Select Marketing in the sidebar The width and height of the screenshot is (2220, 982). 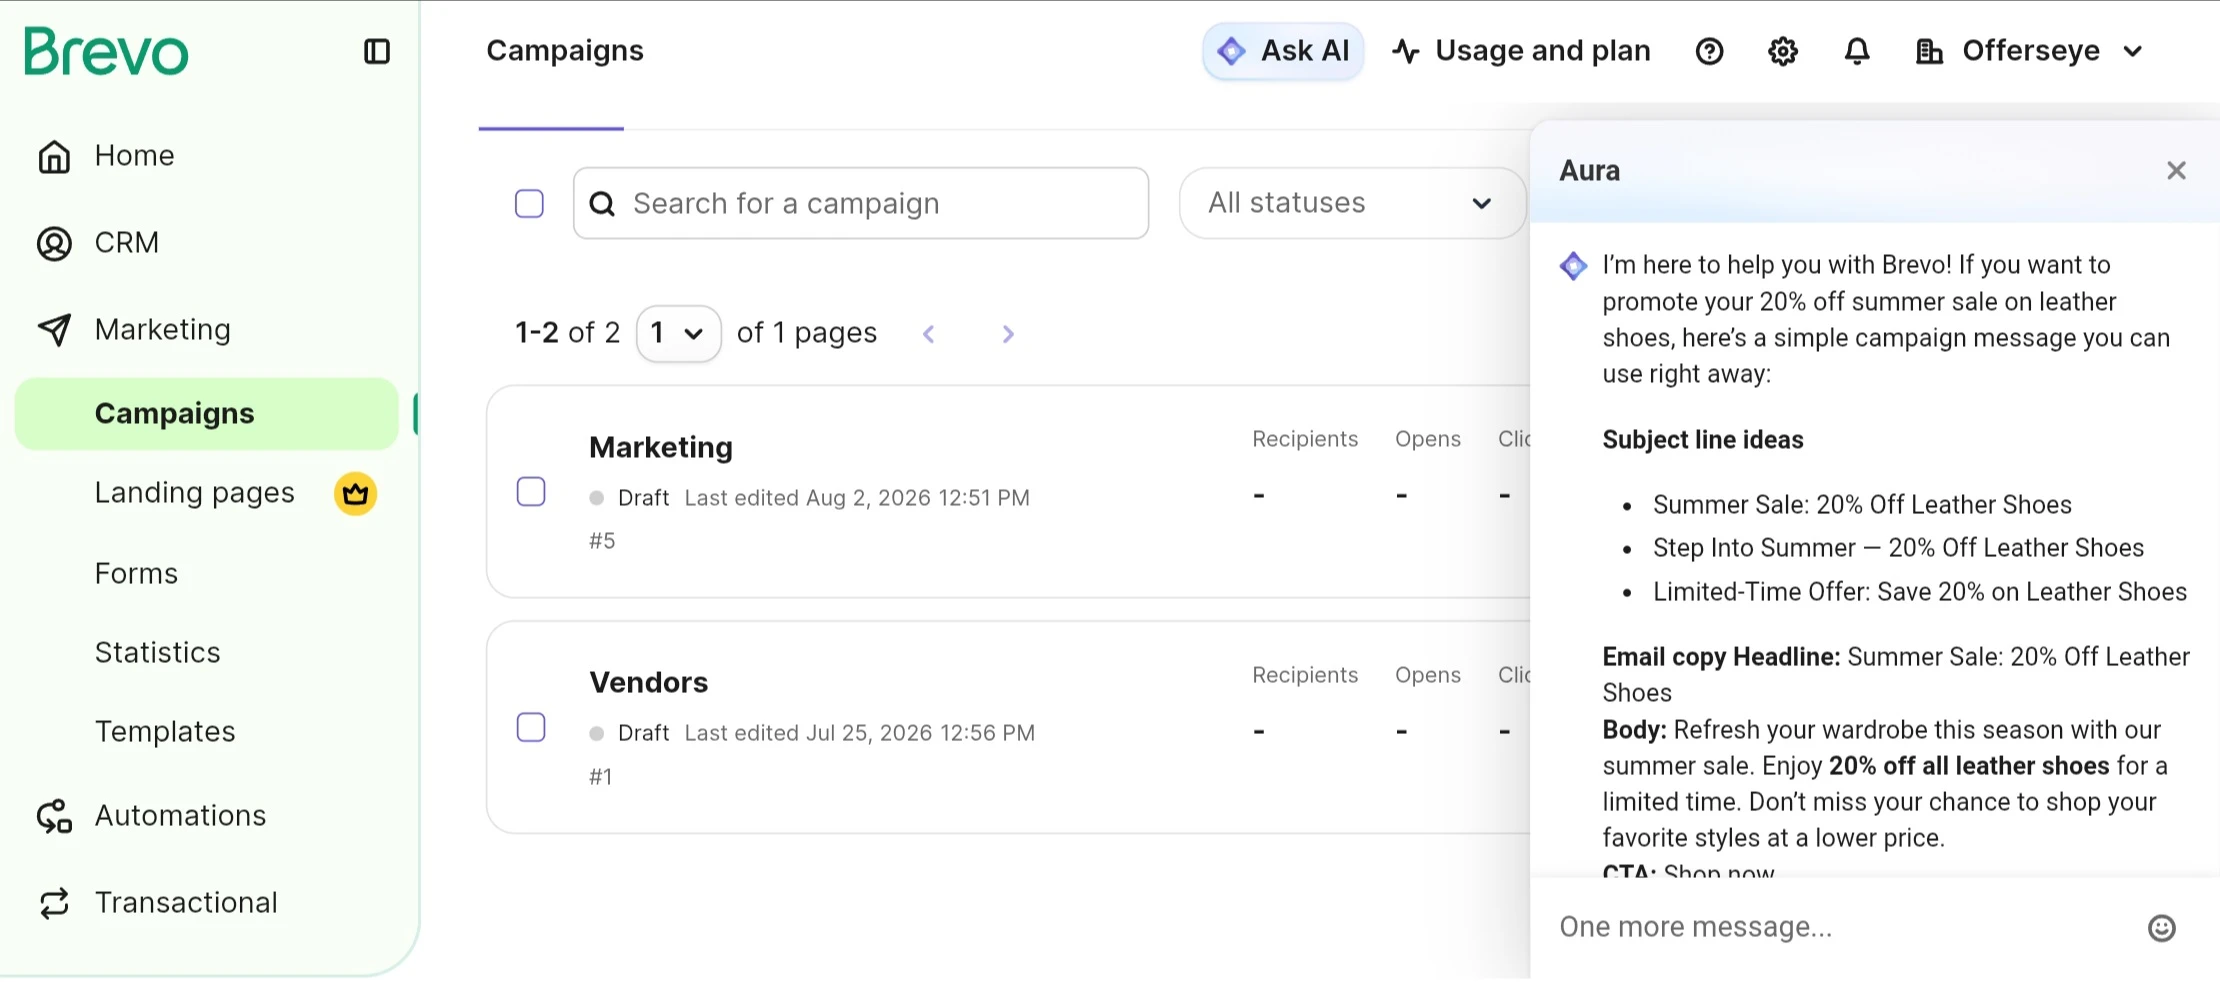click(x=163, y=330)
